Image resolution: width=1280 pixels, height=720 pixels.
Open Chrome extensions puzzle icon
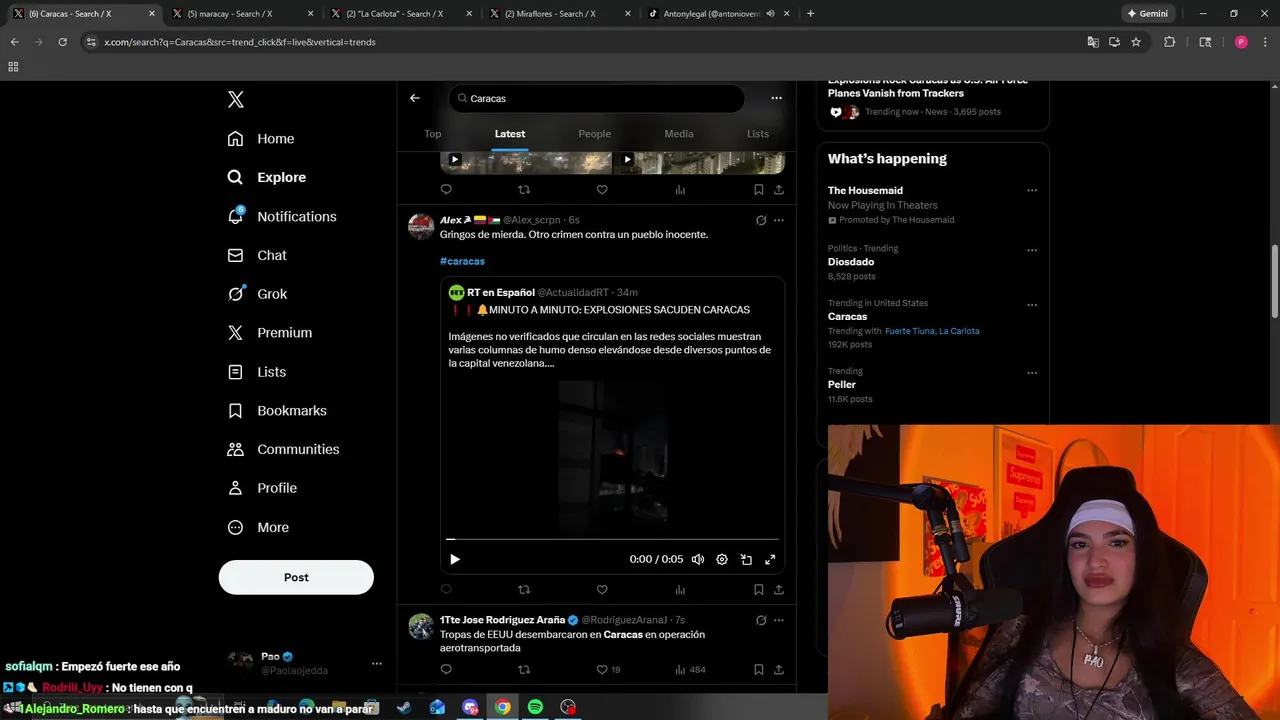point(1169,42)
